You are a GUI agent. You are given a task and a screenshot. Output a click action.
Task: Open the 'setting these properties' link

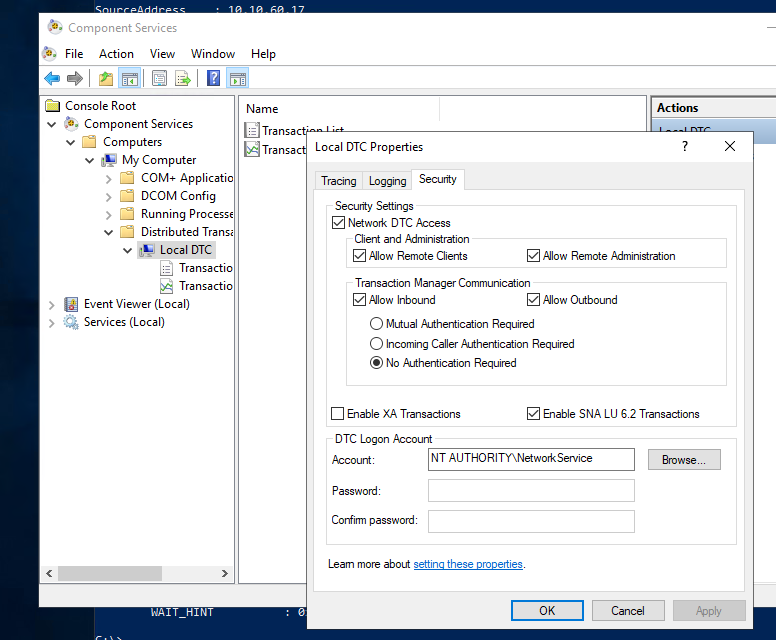pyautogui.click(x=468, y=564)
